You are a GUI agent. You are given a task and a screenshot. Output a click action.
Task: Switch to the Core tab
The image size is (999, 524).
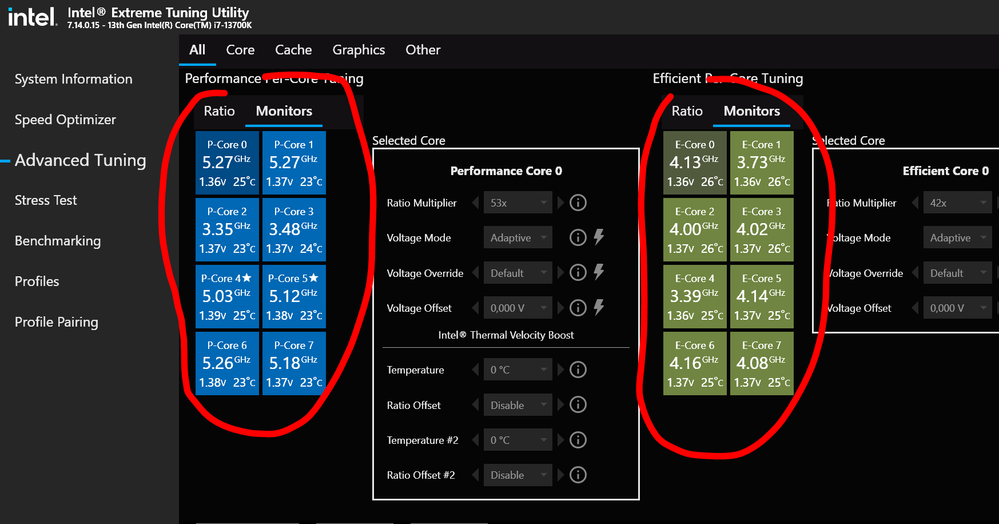coord(240,50)
